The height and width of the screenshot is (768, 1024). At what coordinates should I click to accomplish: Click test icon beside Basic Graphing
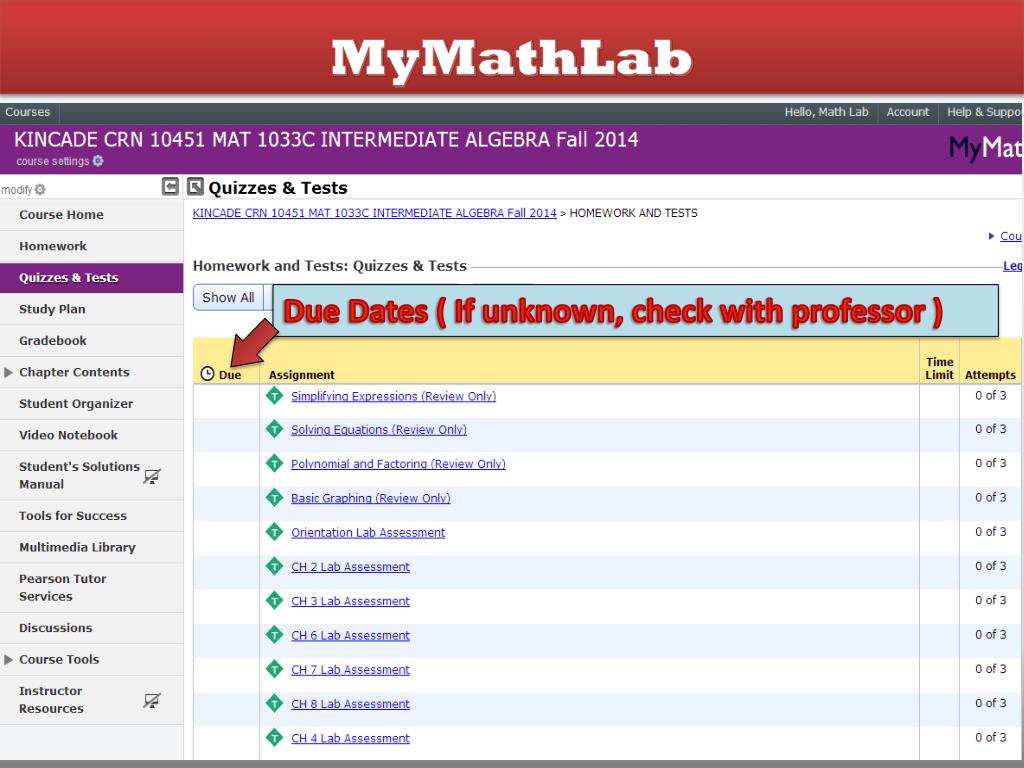click(x=274, y=498)
